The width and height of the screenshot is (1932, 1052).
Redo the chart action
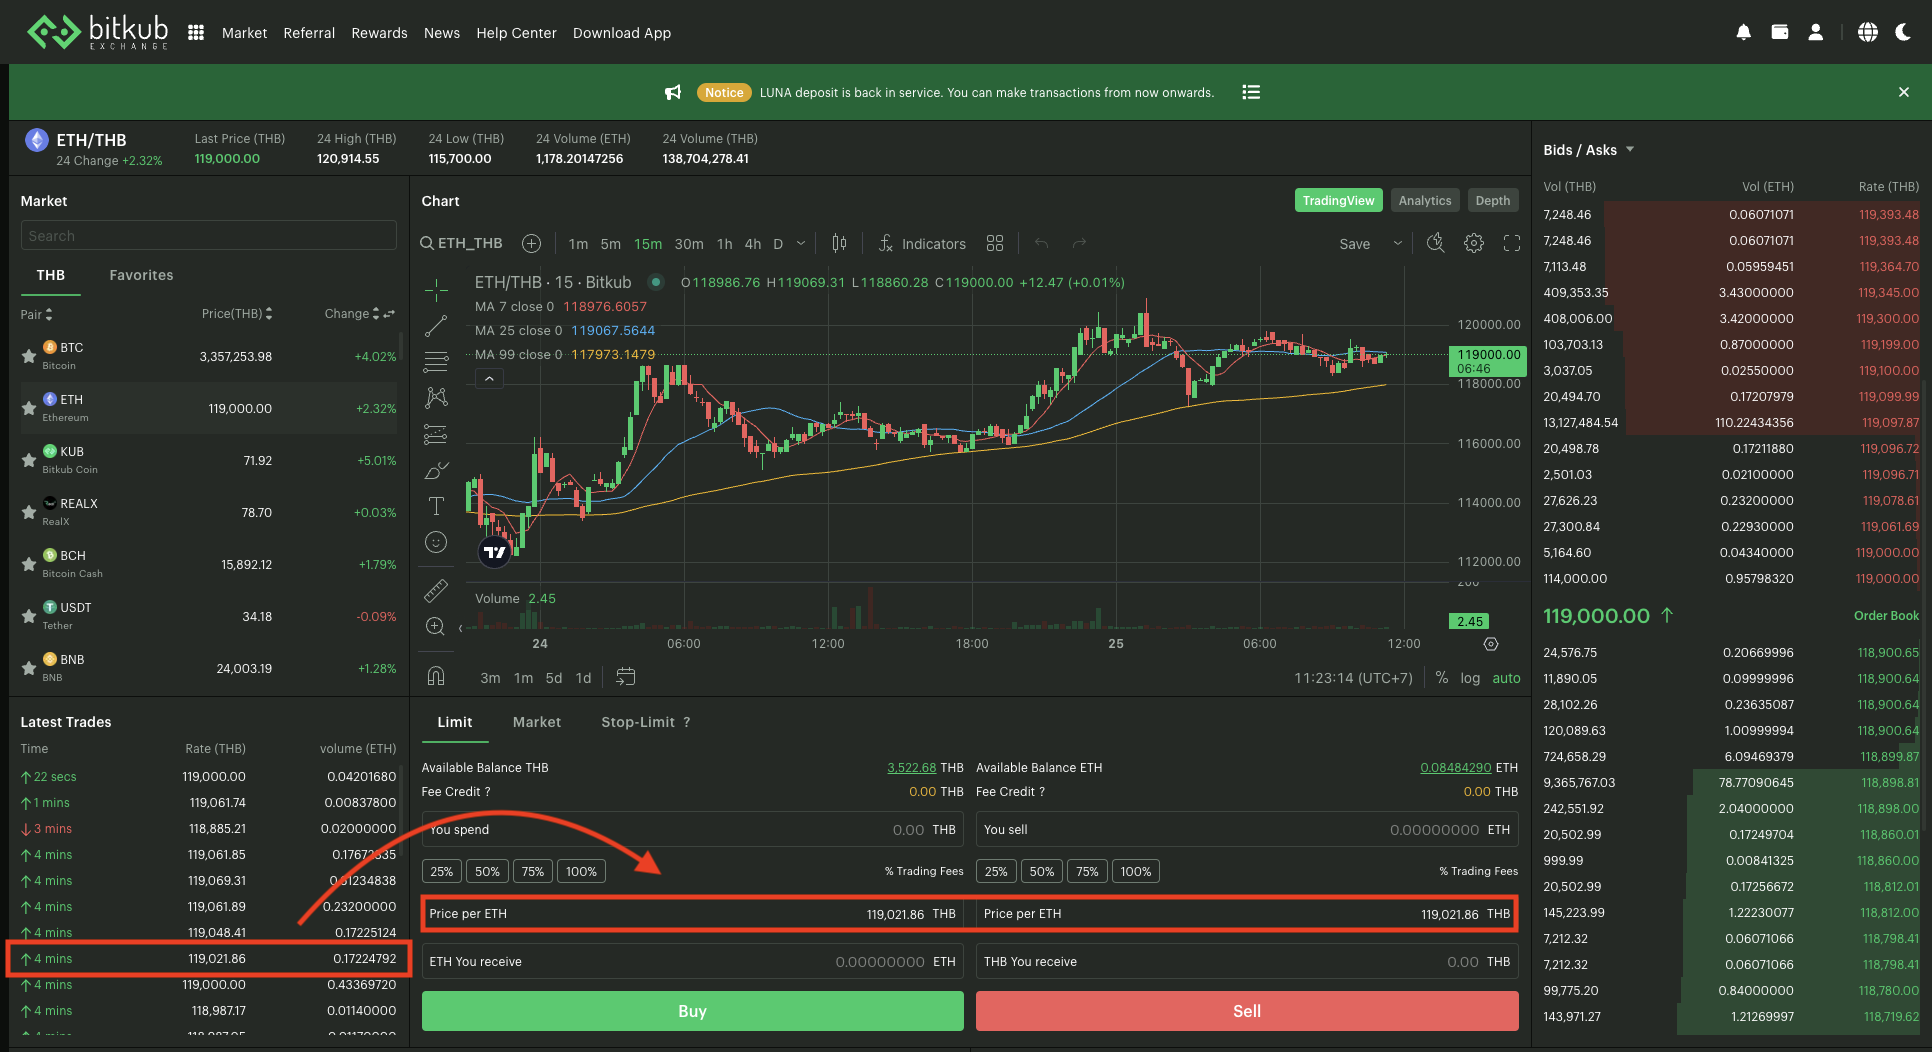pos(1079,243)
